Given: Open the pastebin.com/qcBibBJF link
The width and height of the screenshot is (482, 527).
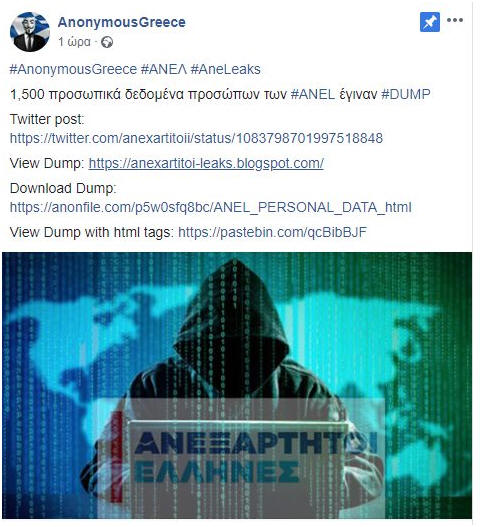Looking at the screenshot, I should point(272,232).
